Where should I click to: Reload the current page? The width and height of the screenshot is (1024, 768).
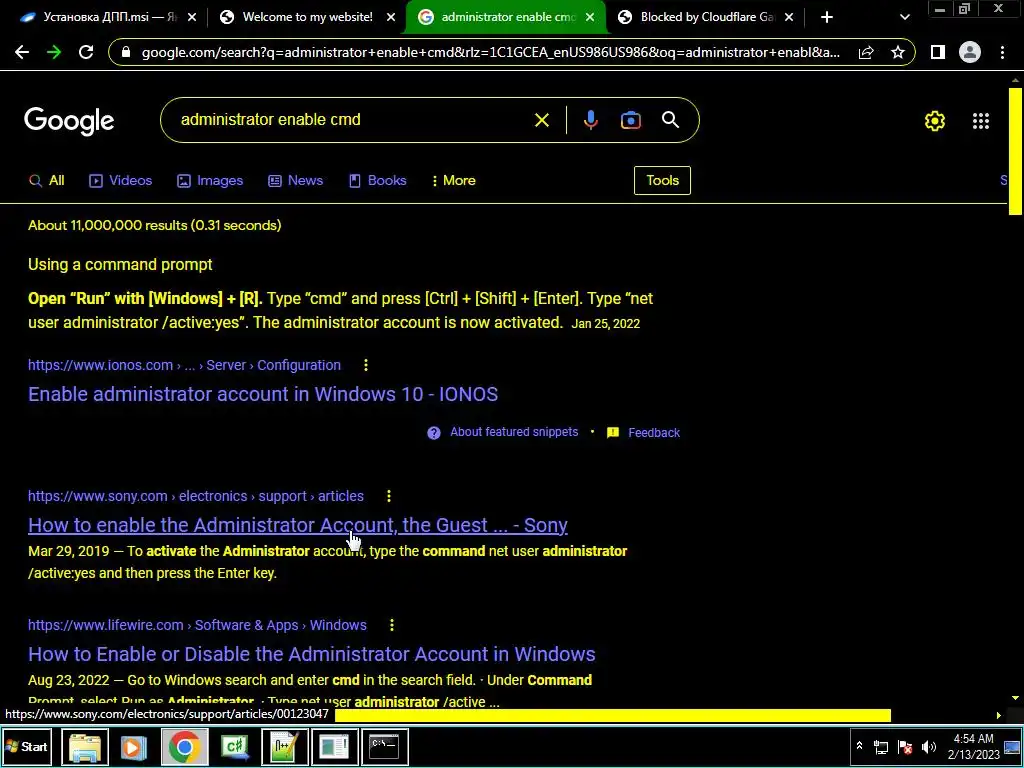point(86,53)
